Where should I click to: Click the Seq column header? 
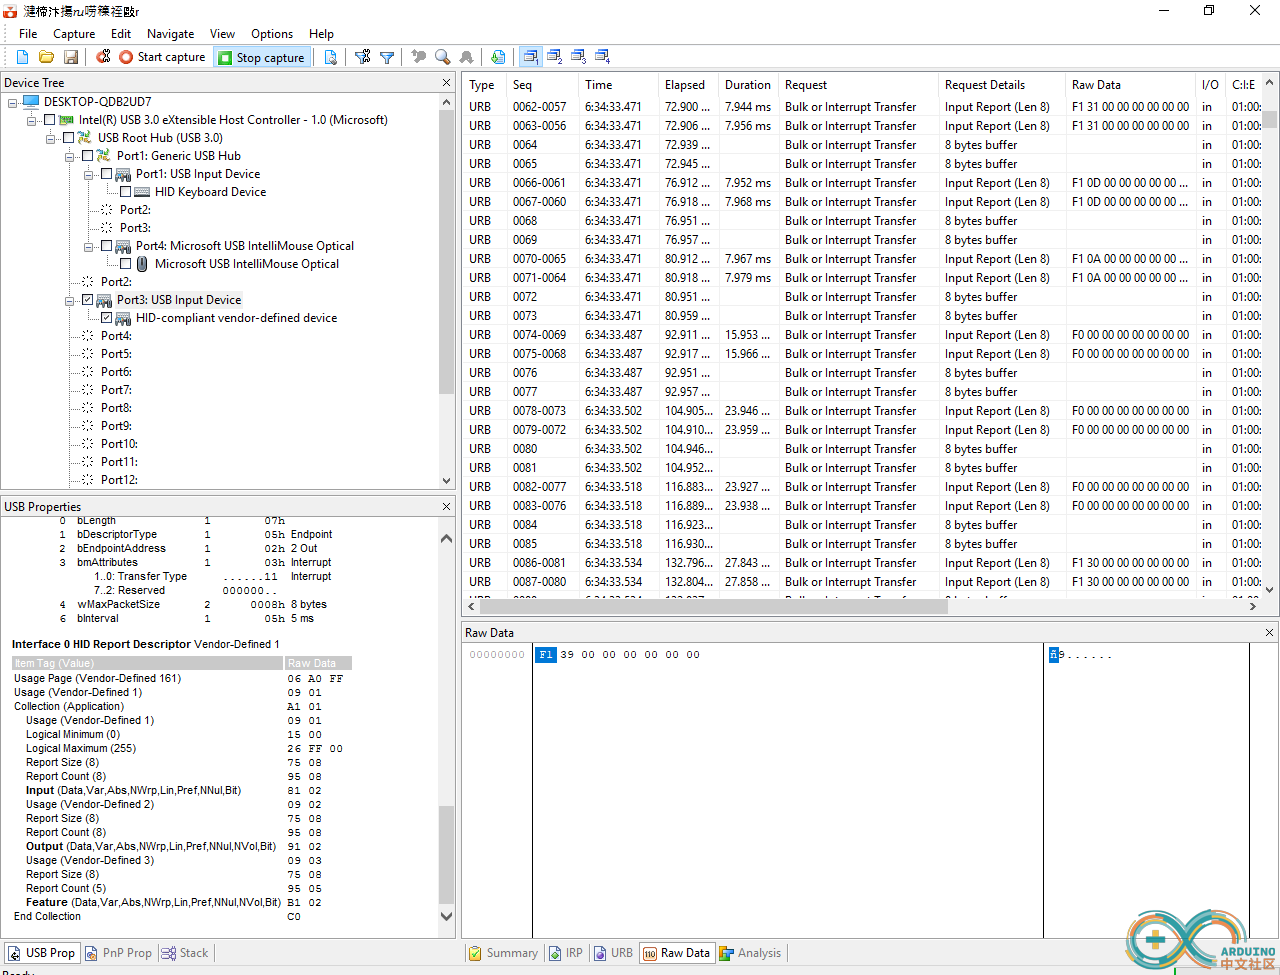click(542, 85)
